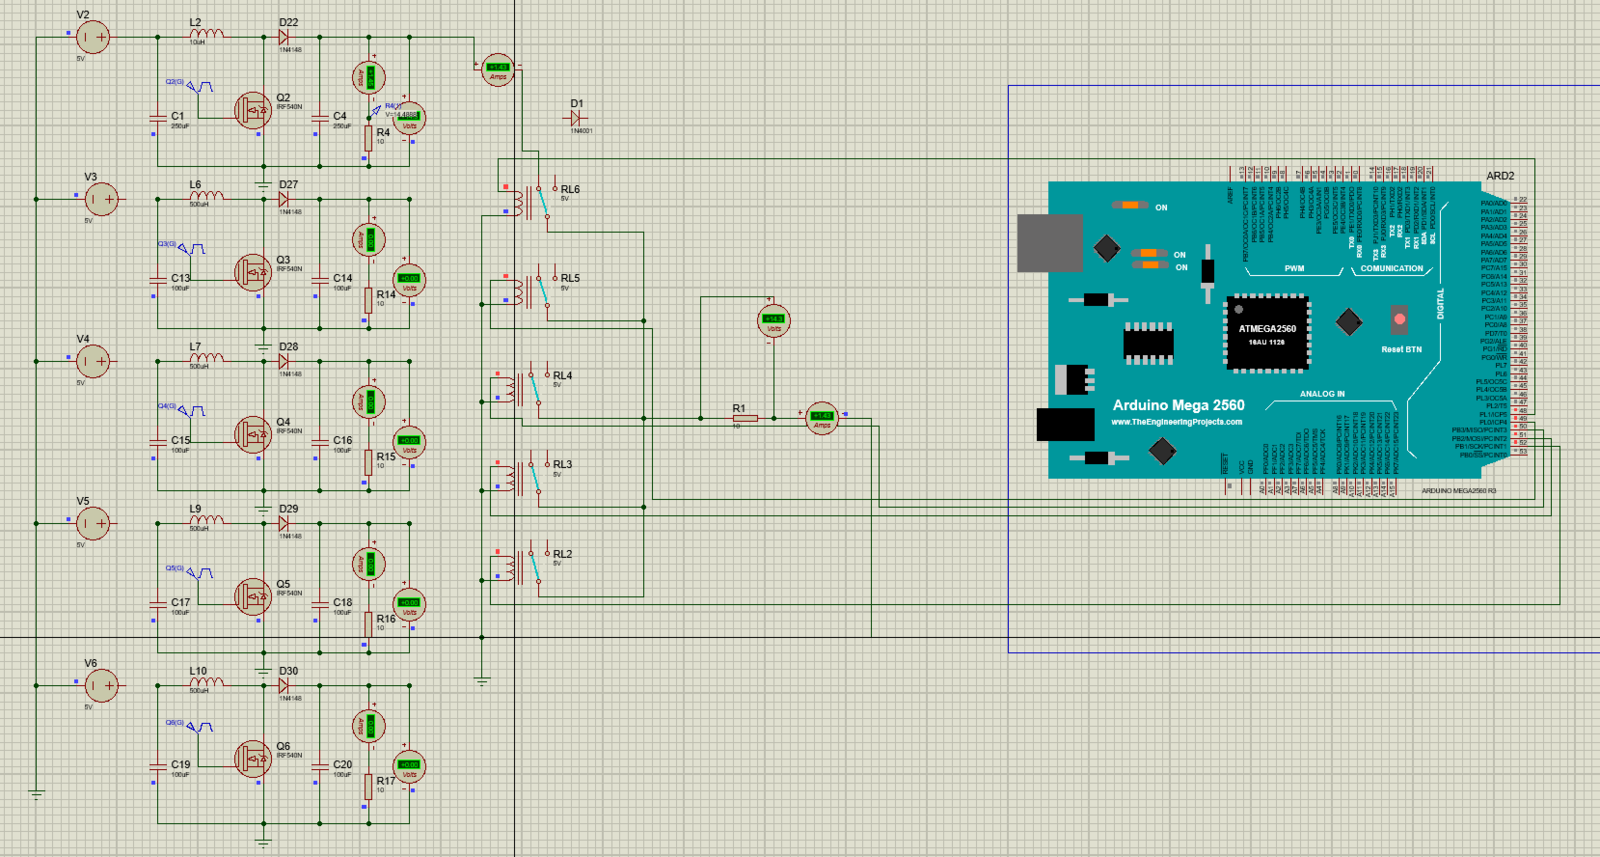Viewport: 1600px width, 857px height.
Task: Select diode D28 symbol
Action: click(x=284, y=361)
